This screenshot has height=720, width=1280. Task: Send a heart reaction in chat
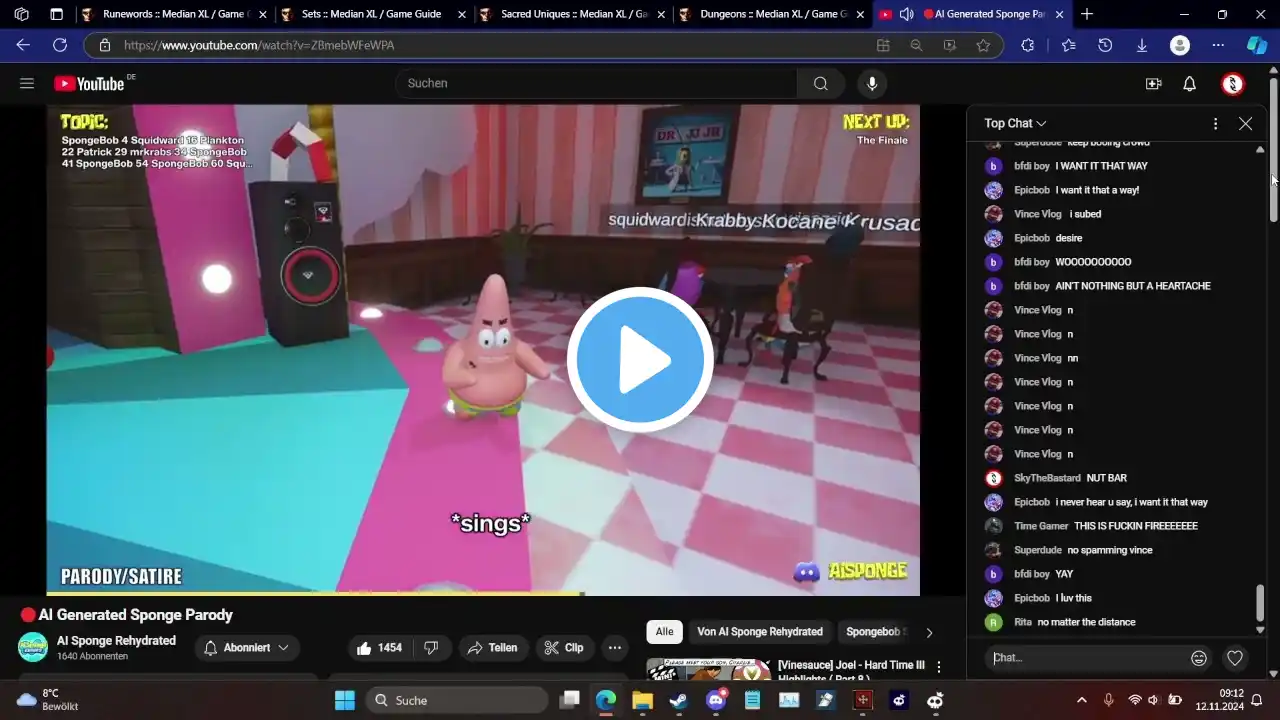pyautogui.click(x=1235, y=658)
